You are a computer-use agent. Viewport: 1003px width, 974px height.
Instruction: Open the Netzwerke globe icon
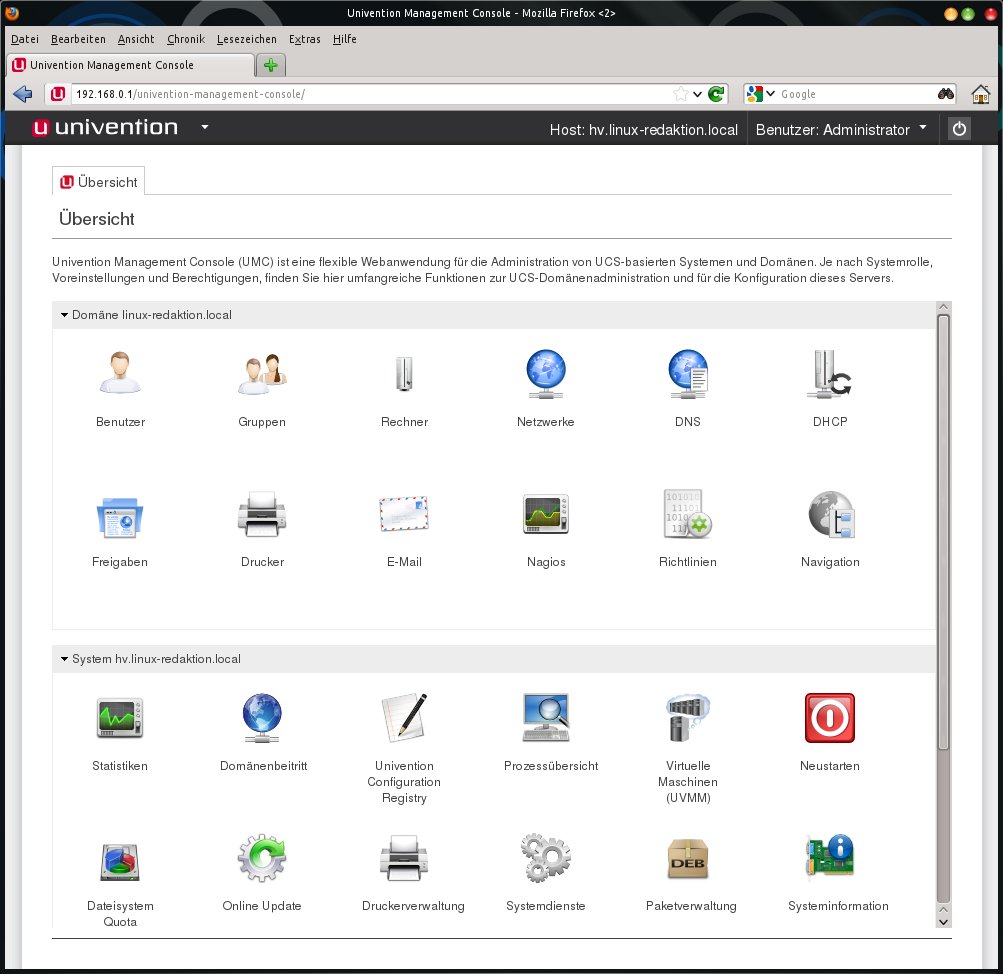coord(546,373)
